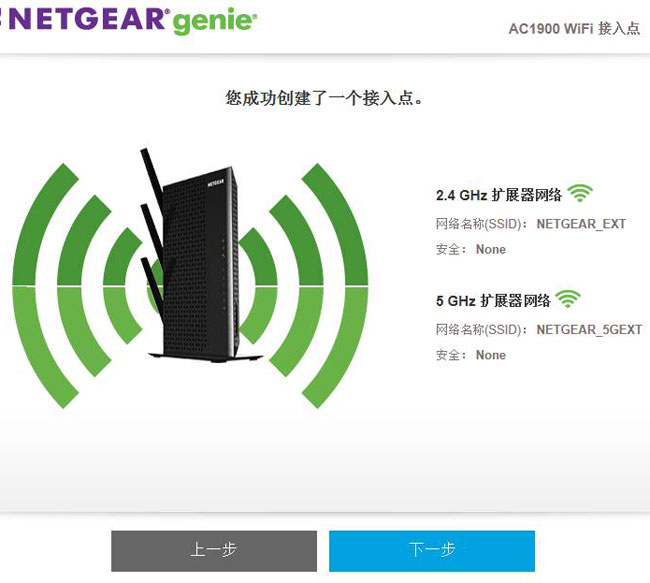Click the NETGEAR_5GEXT SSID name

click(589, 330)
